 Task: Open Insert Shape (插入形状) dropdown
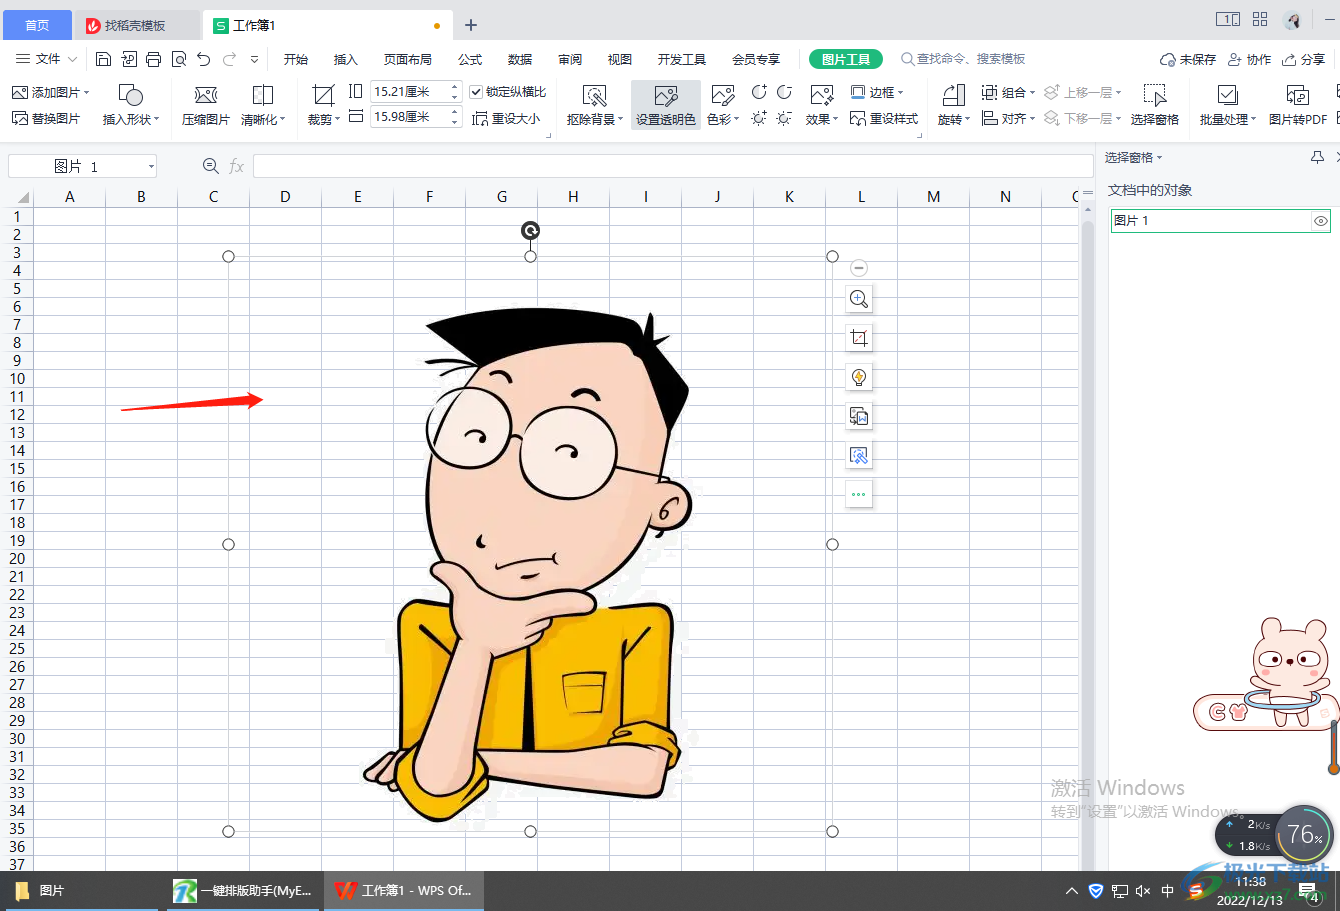[131, 105]
